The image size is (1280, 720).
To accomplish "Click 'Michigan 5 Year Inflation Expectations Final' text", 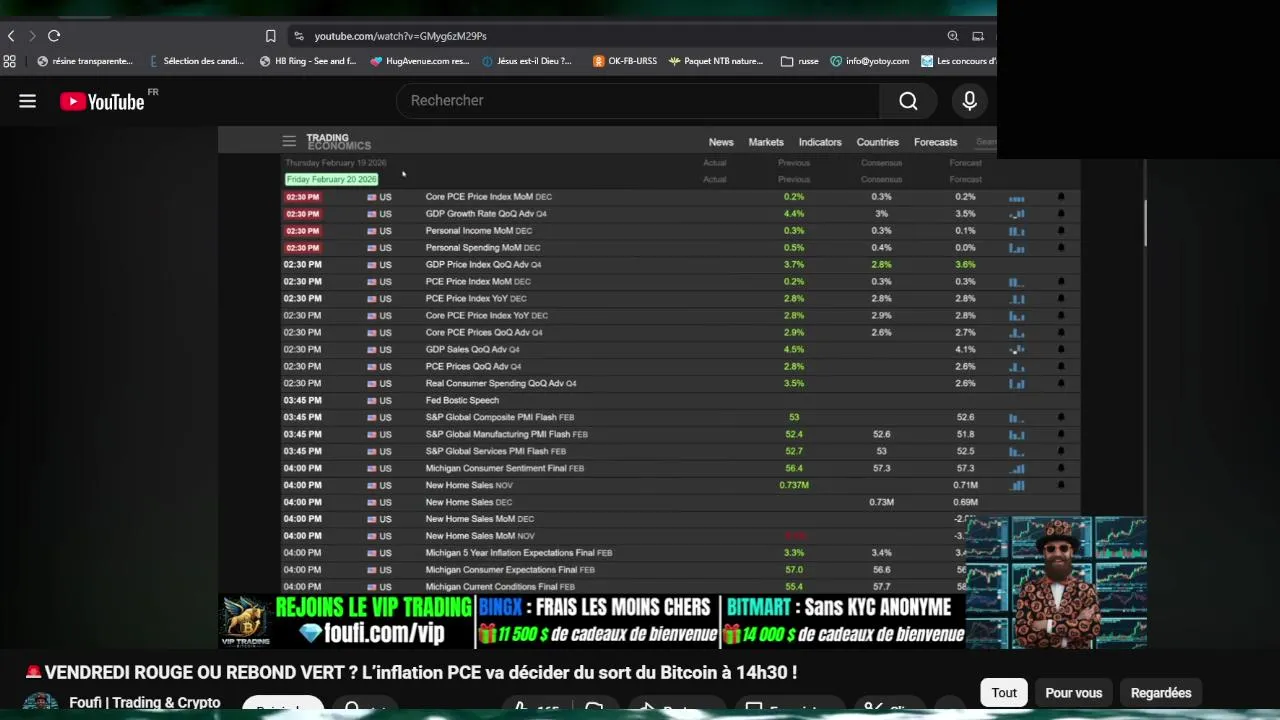I will (519, 553).
